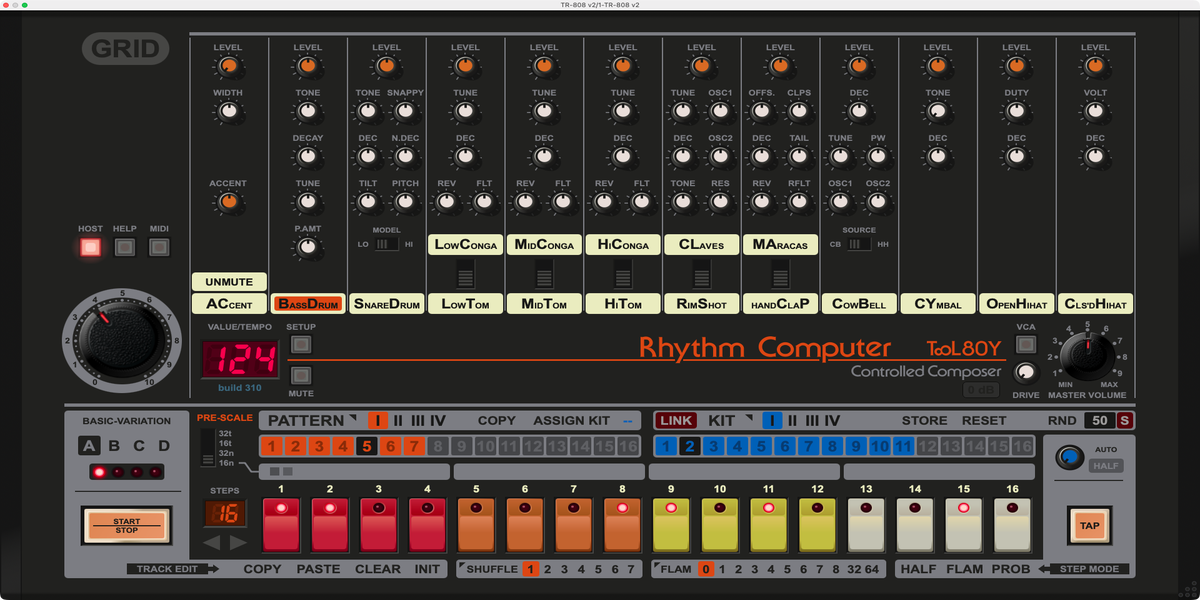
Task: Click the HELP button
Action: point(125,247)
